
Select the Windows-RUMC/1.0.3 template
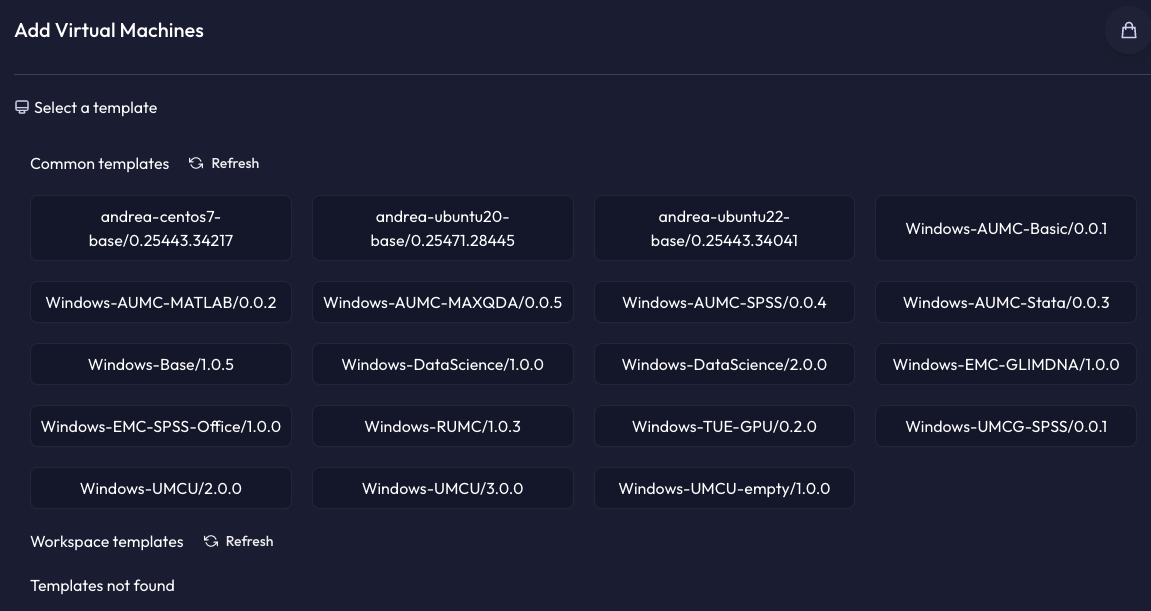pos(443,426)
